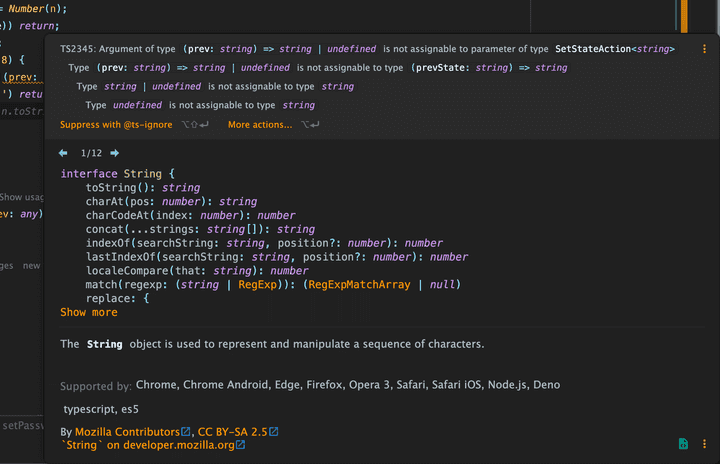Open external link icon after developer.mozilla.org
720x464 pixels.
[240, 445]
